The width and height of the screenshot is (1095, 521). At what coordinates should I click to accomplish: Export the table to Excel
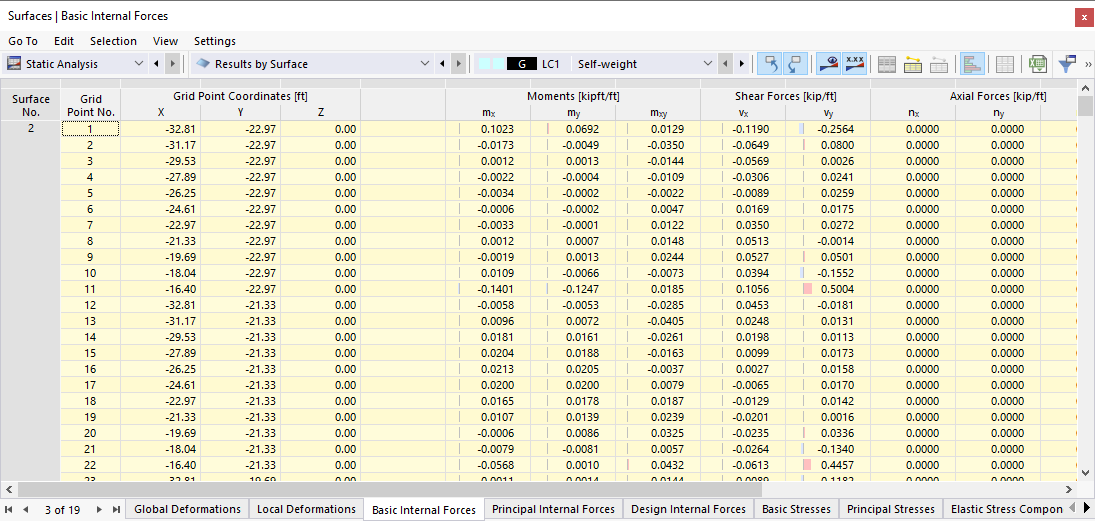click(1038, 64)
